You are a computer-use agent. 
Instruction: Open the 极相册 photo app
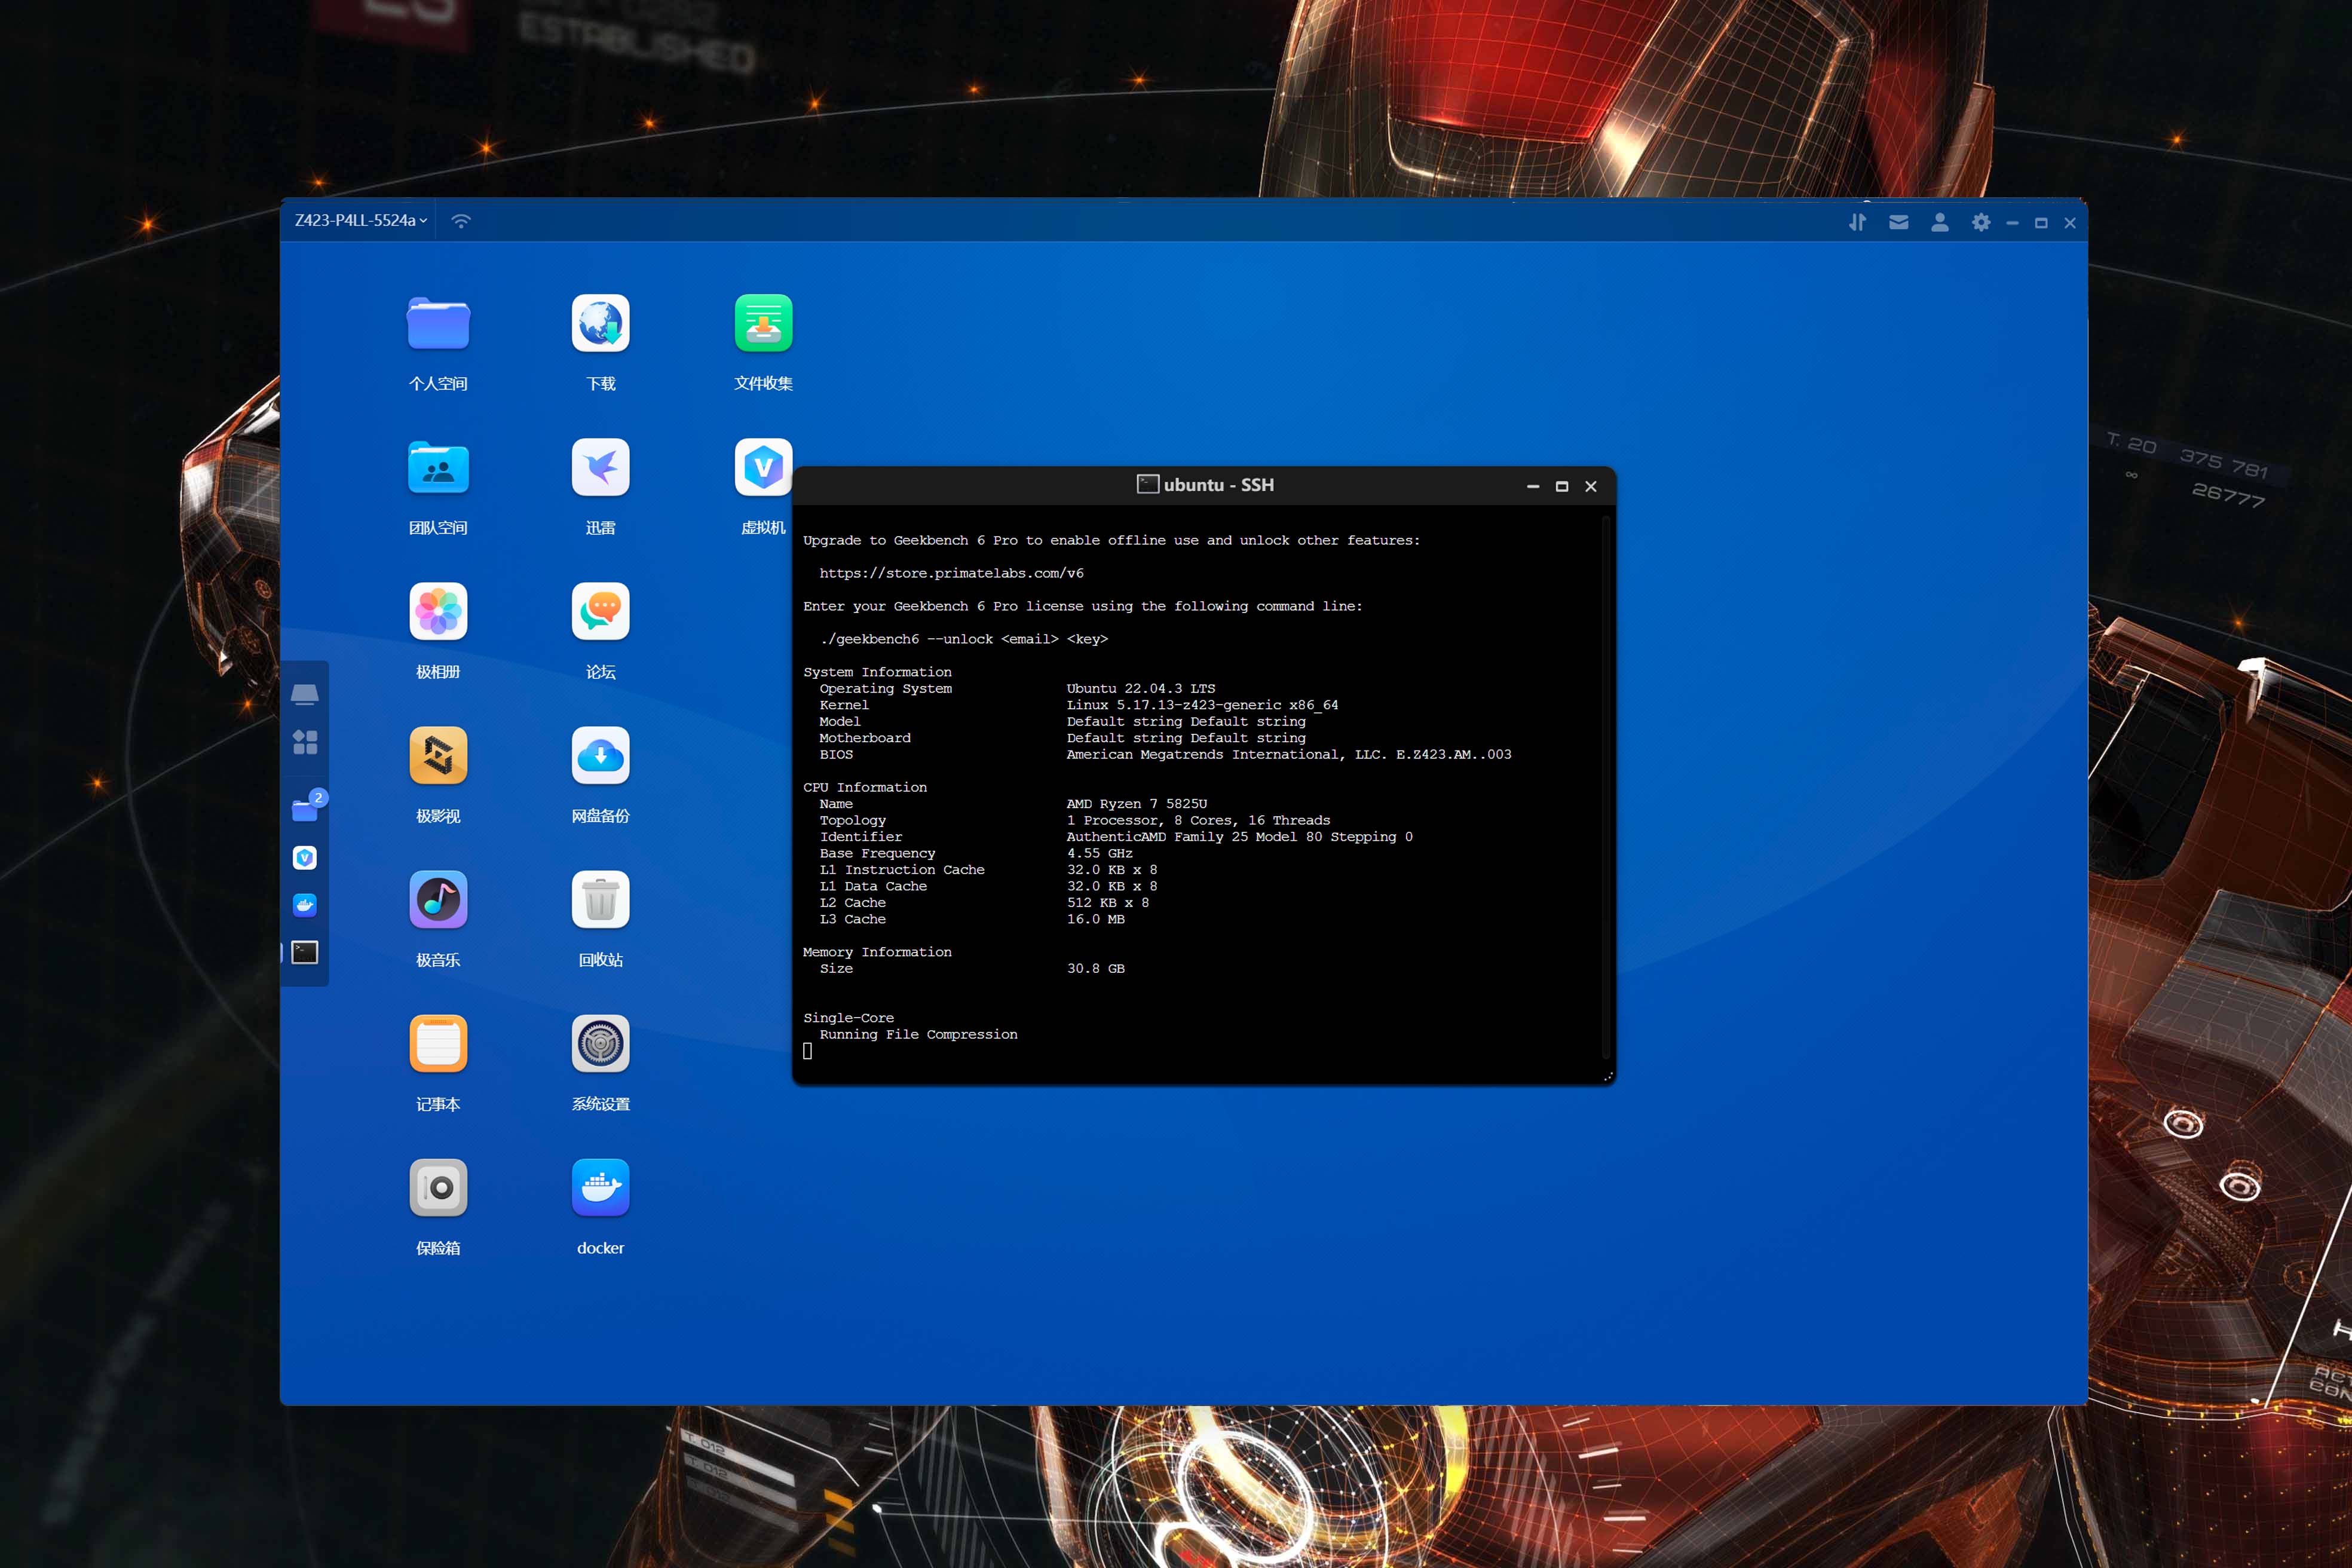(438, 611)
